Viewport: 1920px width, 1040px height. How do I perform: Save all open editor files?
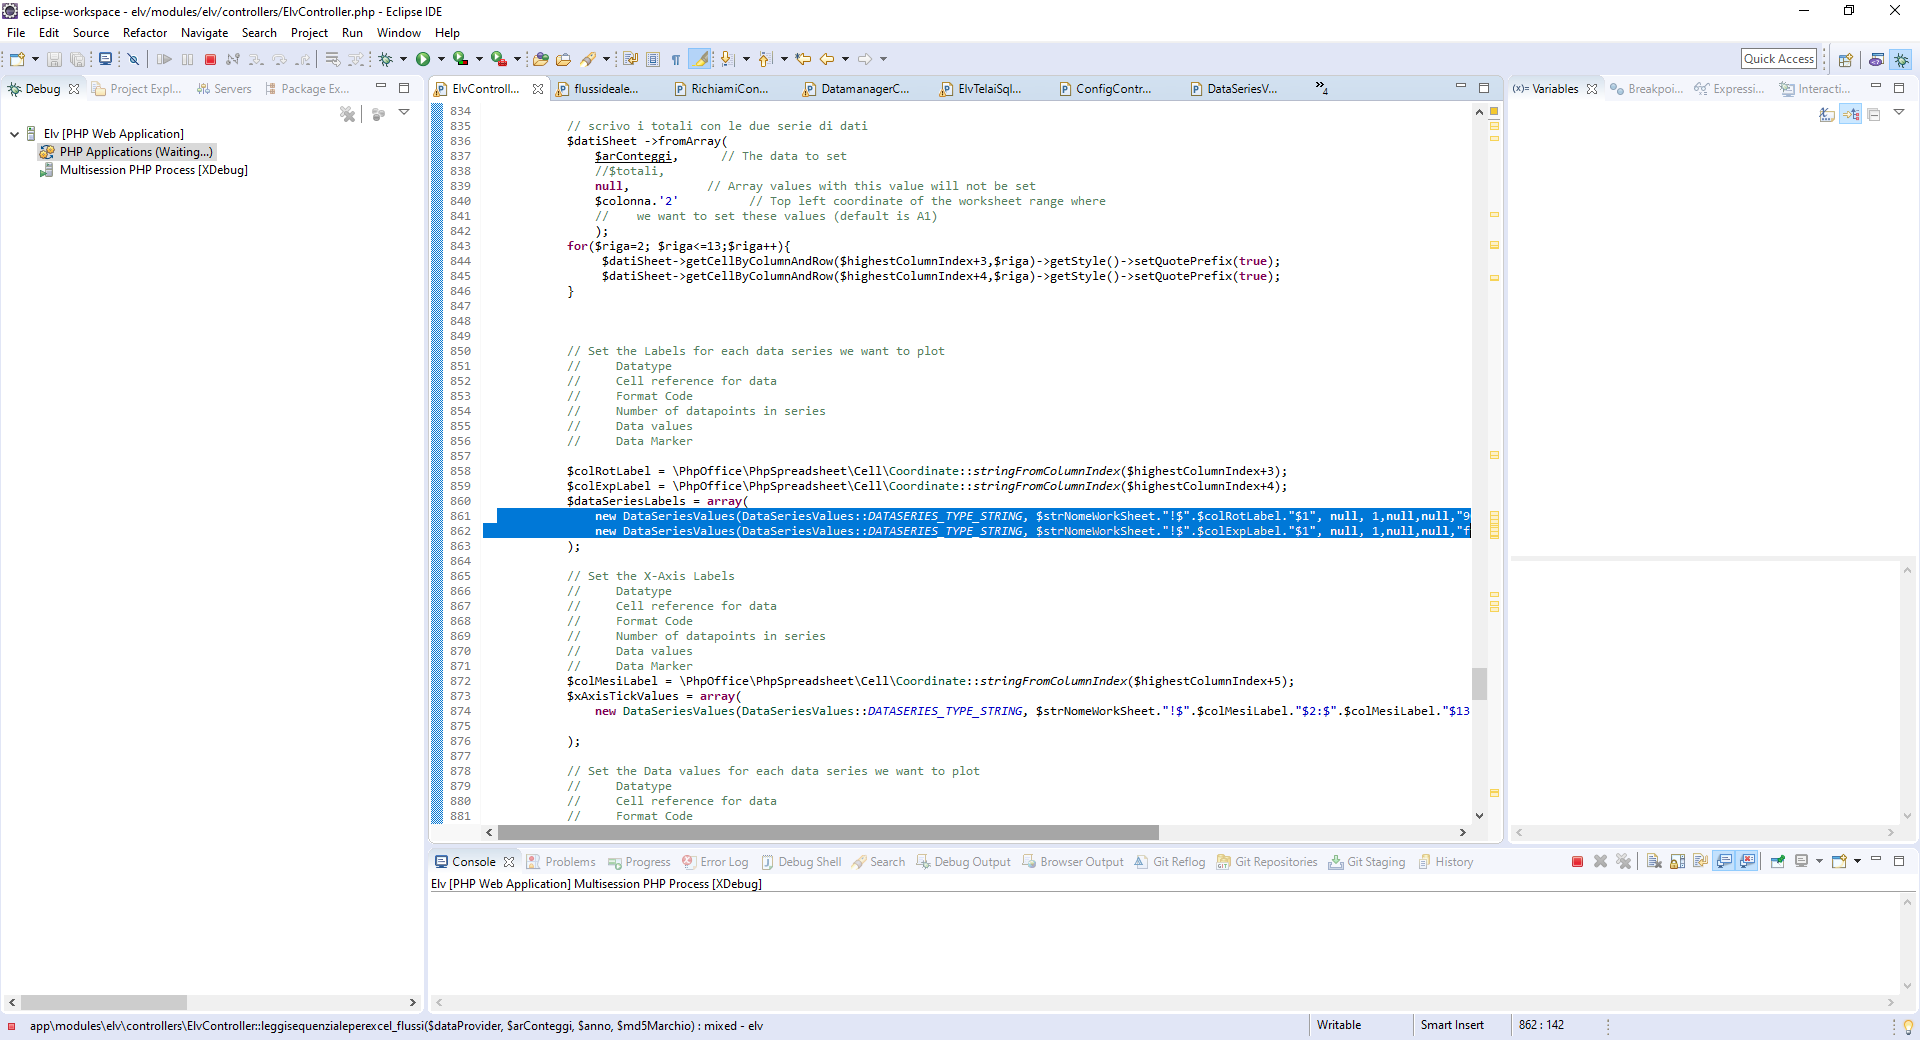(78, 59)
